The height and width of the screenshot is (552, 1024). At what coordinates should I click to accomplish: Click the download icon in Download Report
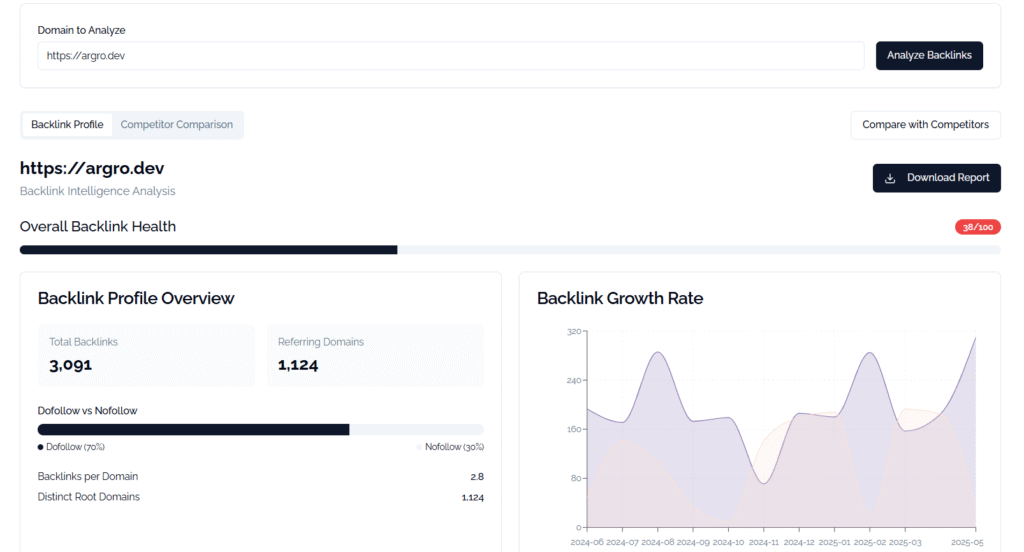coord(889,178)
